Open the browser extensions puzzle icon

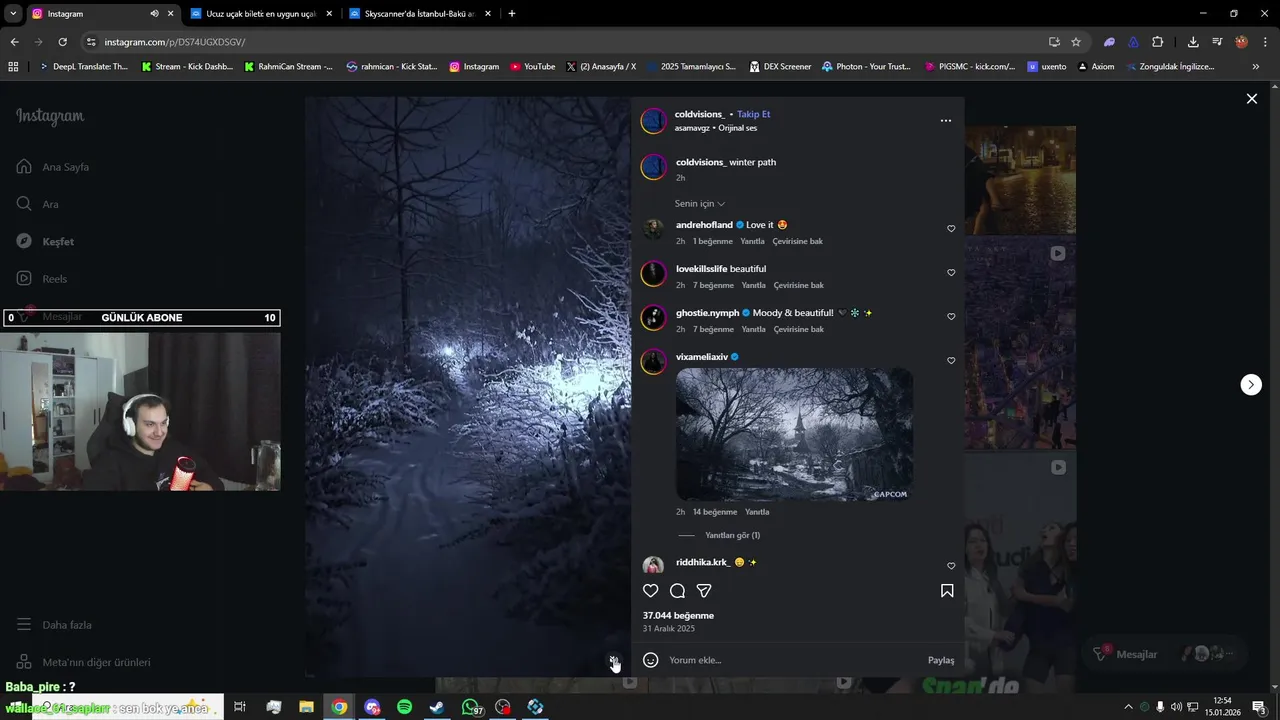(1157, 42)
